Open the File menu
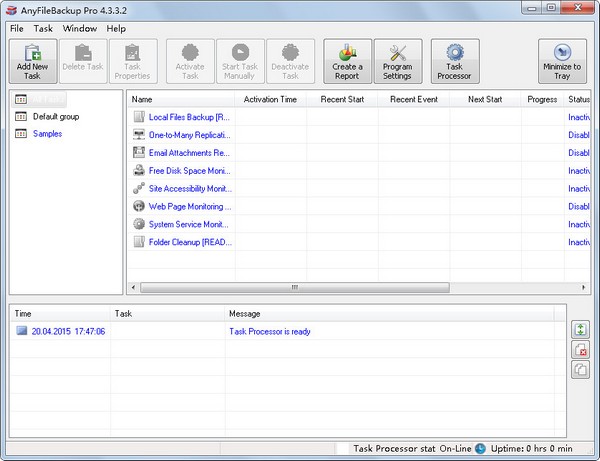This screenshot has width=600, height=461. pyautogui.click(x=17, y=29)
